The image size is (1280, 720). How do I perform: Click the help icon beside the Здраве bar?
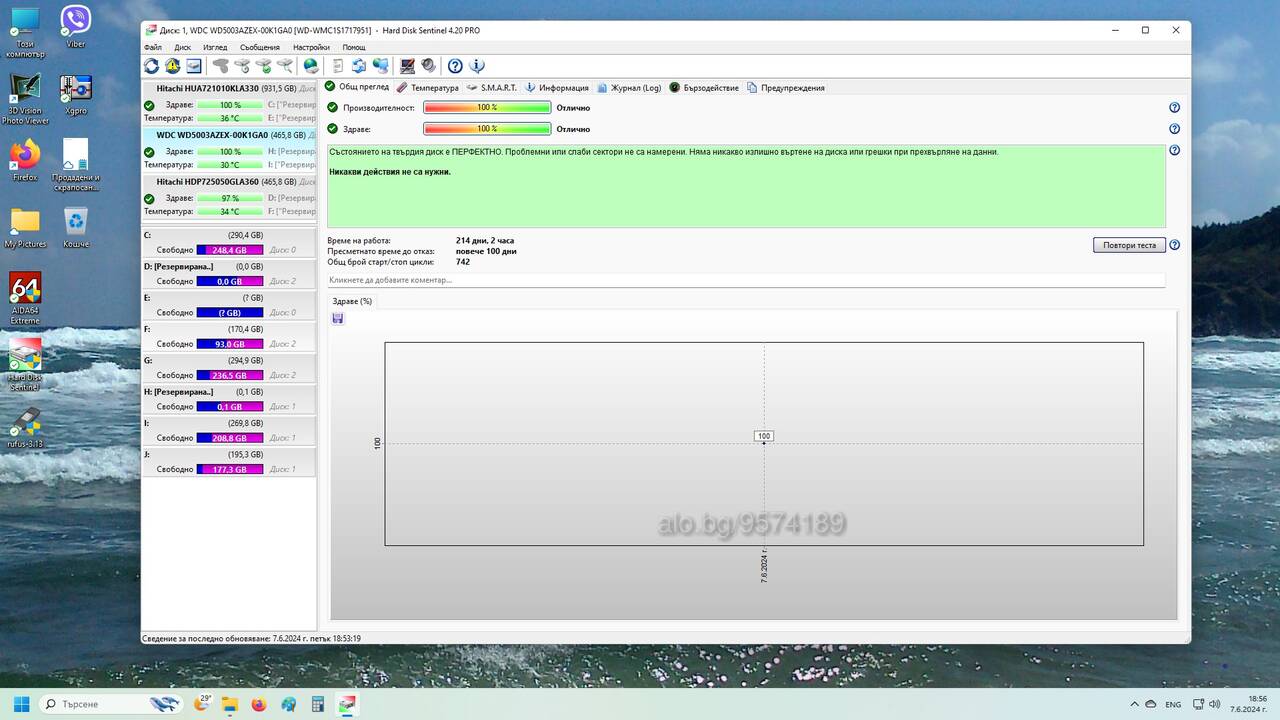click(1175, 129)
